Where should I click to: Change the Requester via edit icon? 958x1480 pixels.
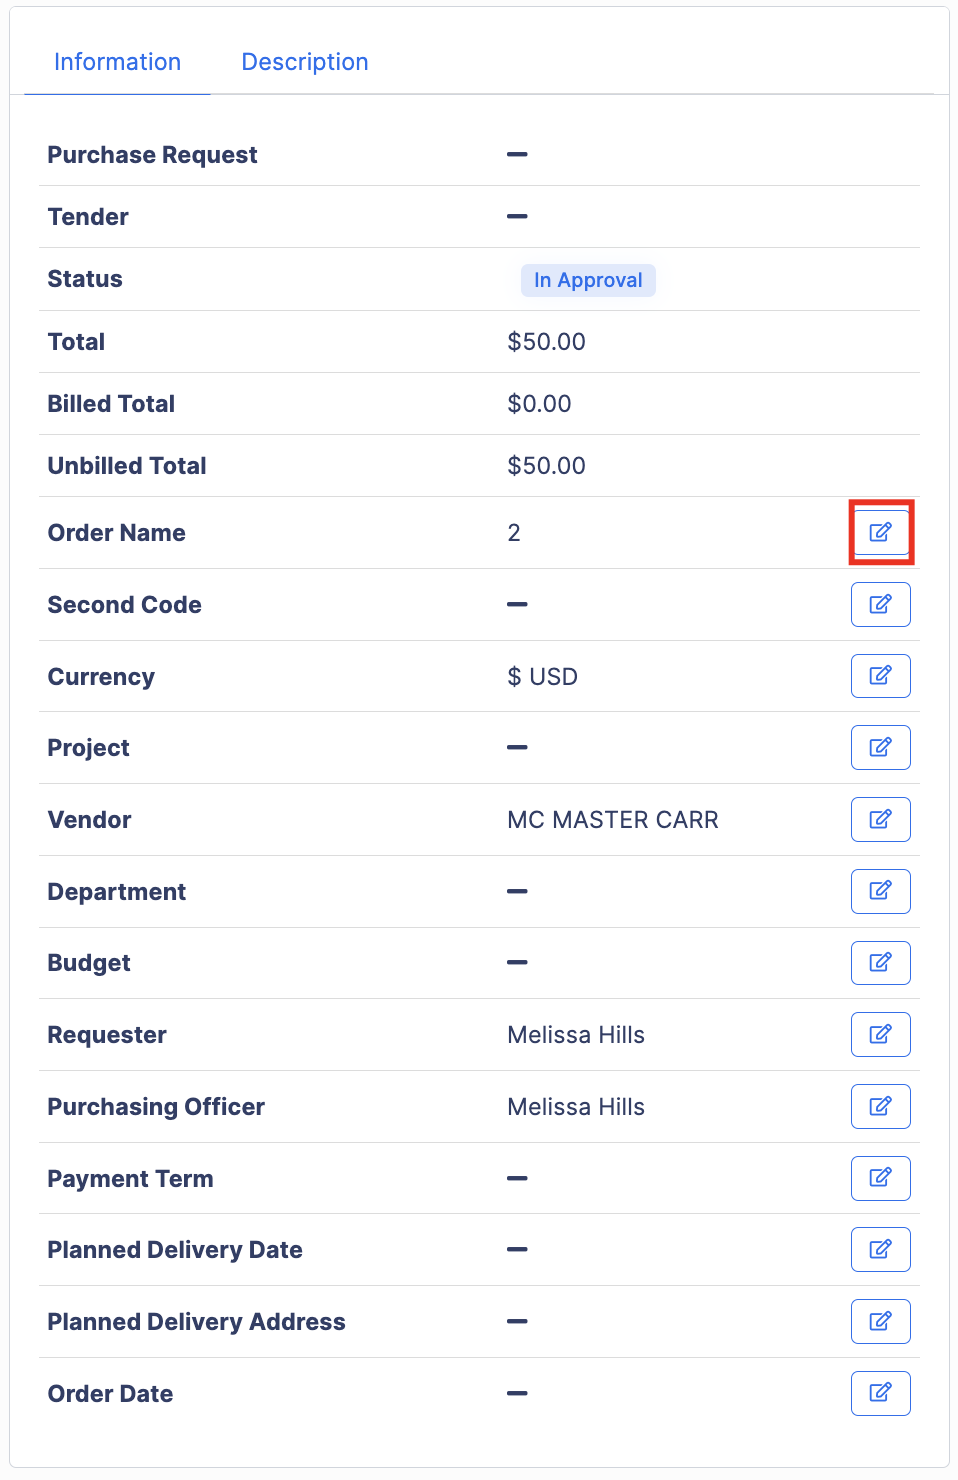[880, 1034]
